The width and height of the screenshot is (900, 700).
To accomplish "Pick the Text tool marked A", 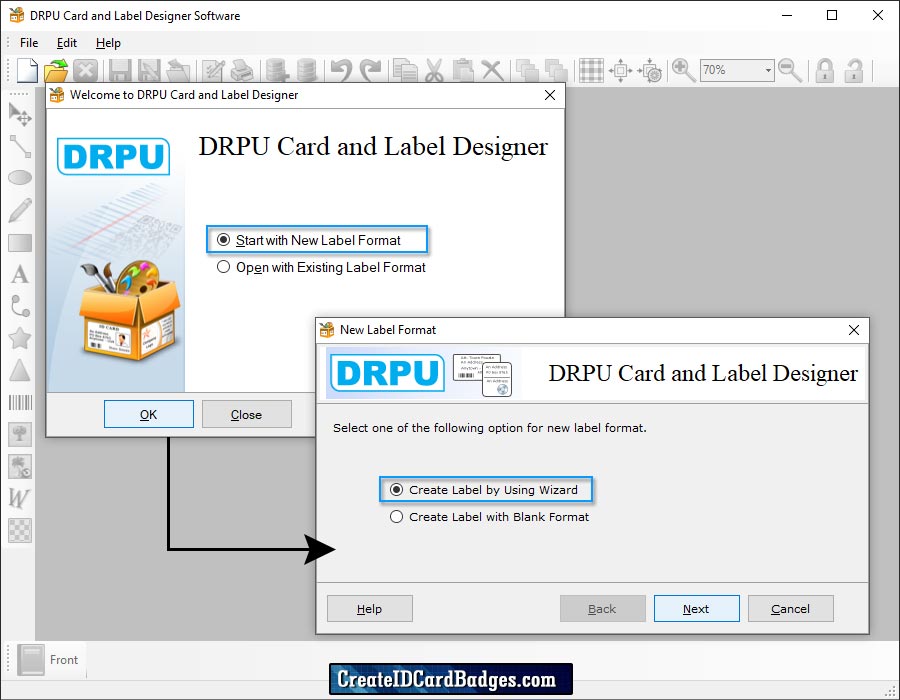I will 20,274.
